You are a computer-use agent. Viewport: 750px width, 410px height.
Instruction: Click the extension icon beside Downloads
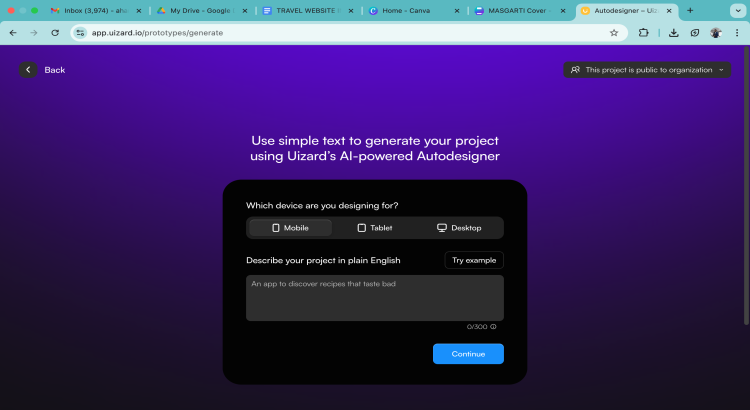pyautogui.click(x=695, y=33)
